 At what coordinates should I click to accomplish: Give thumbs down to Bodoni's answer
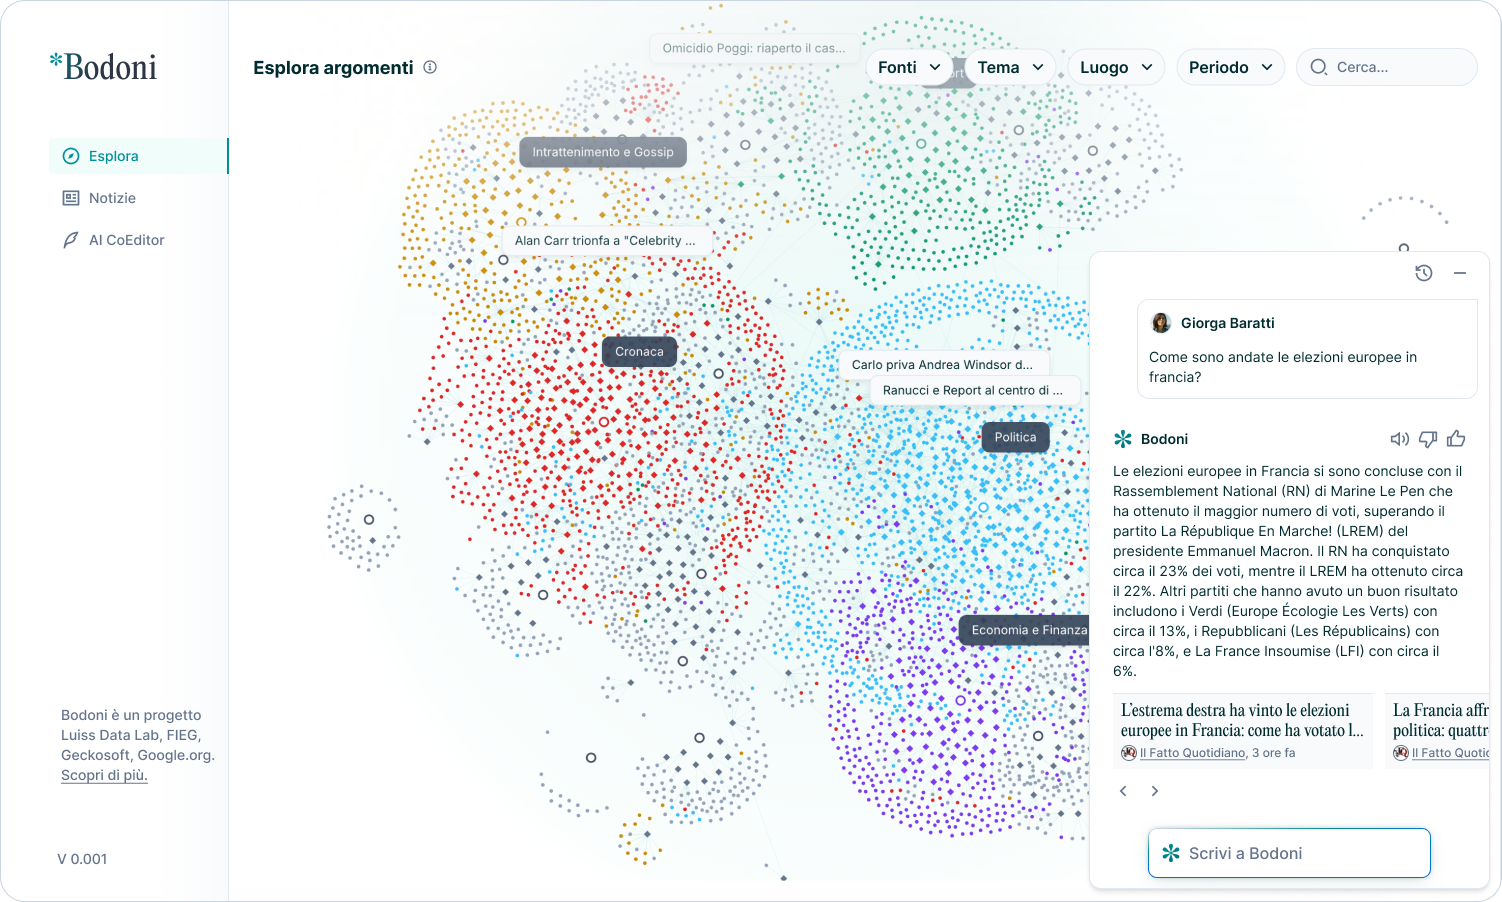click(1428, 439)
